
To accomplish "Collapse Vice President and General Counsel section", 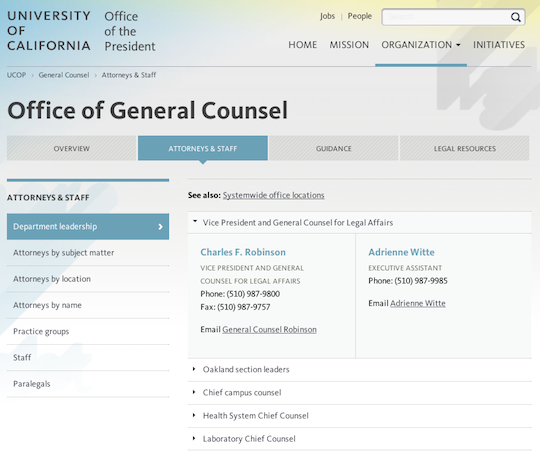I will point(359,222).
